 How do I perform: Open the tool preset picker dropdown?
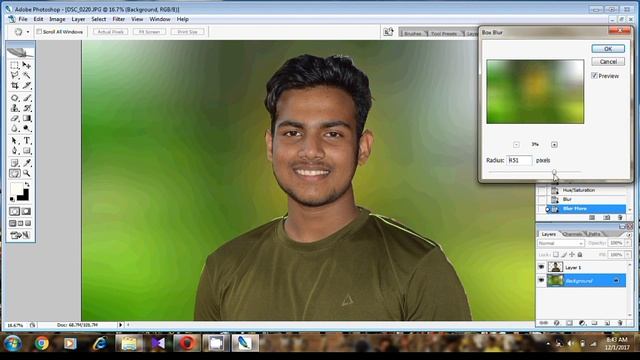point(28,32)
